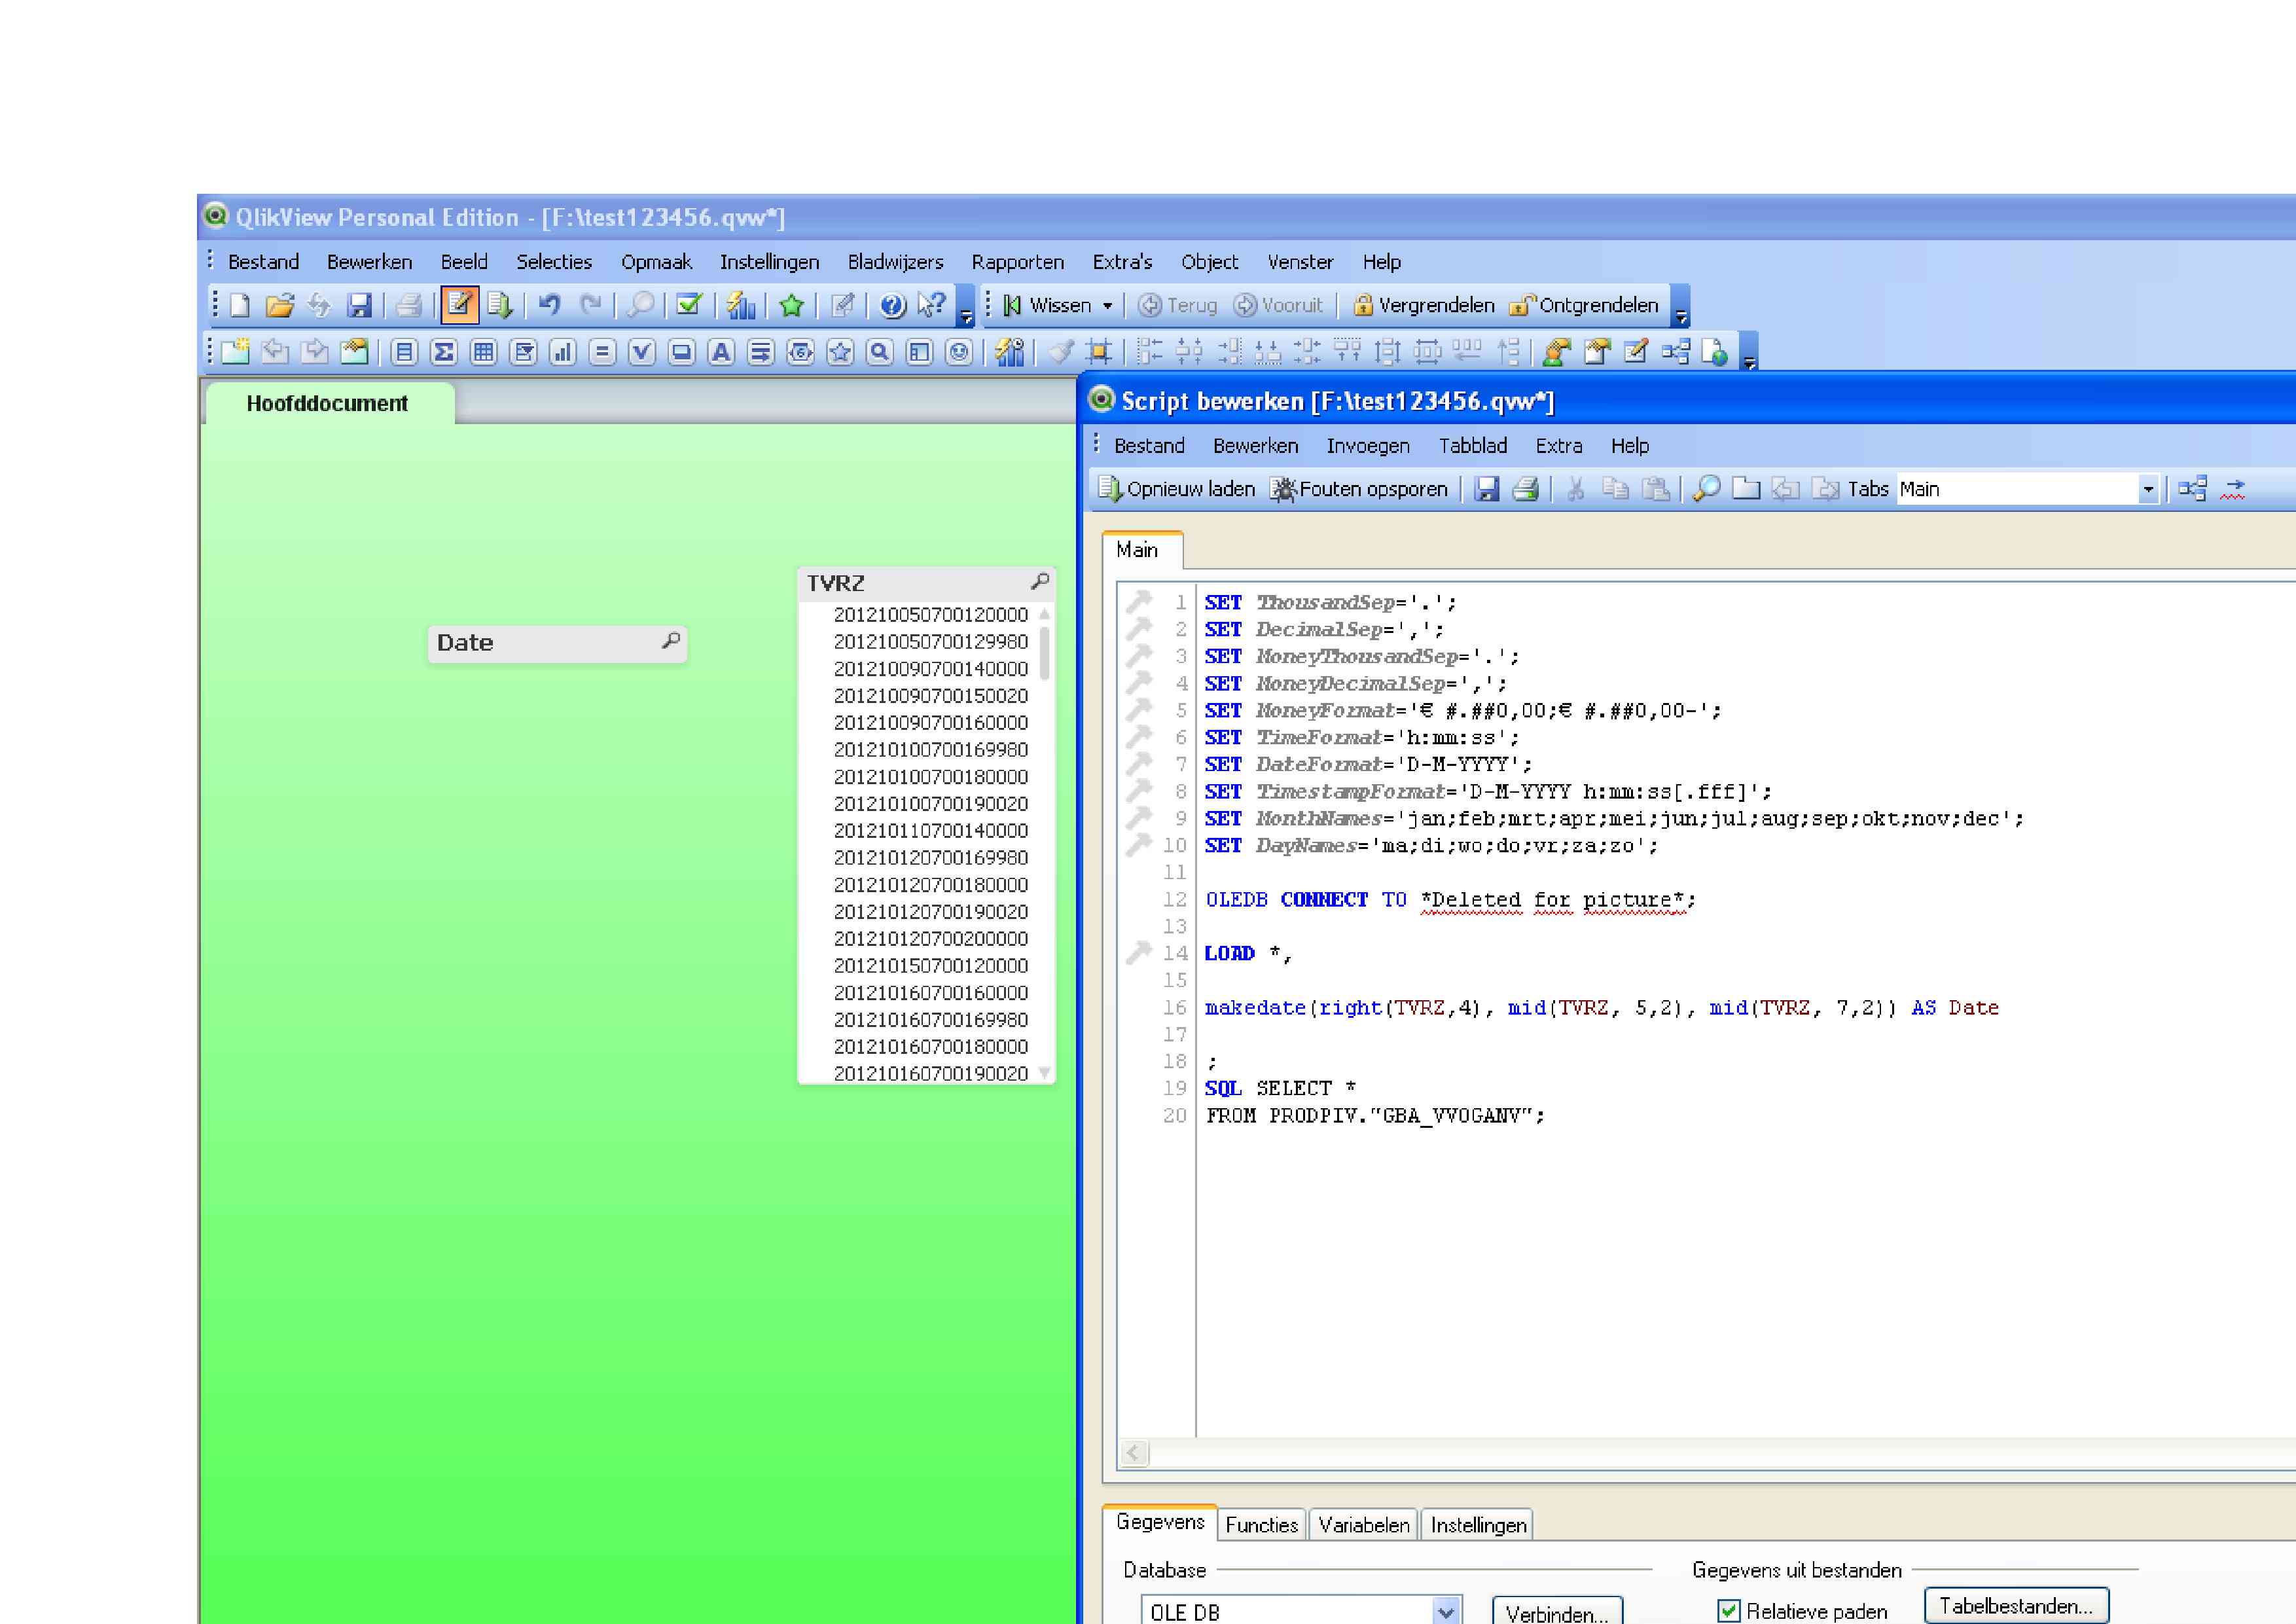Open the Bladwijzers menu
Viewport: 2296px width, 1624px height.
[895, 262]
